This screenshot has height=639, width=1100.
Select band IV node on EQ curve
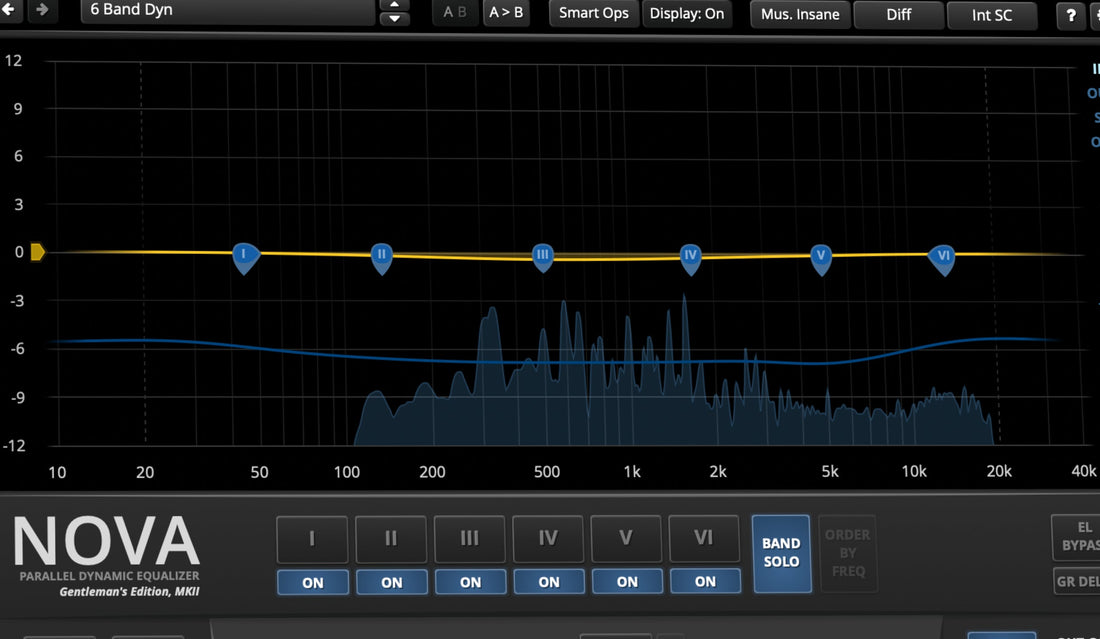(x=690, y=259)
